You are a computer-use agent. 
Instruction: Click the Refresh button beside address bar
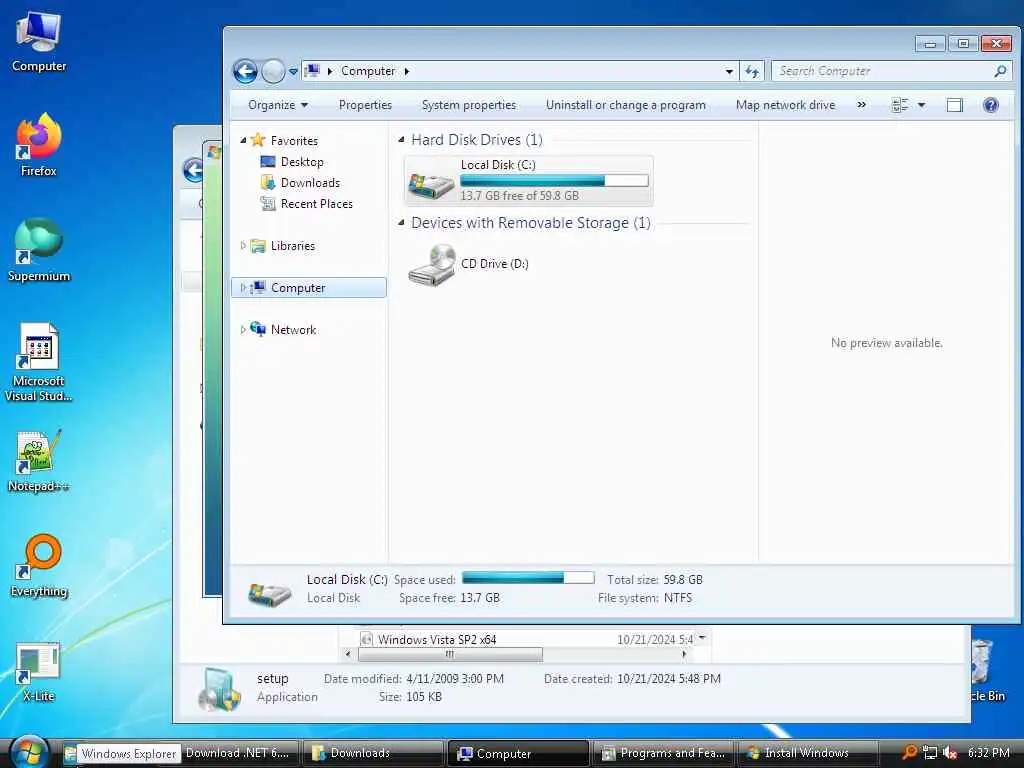752,71
